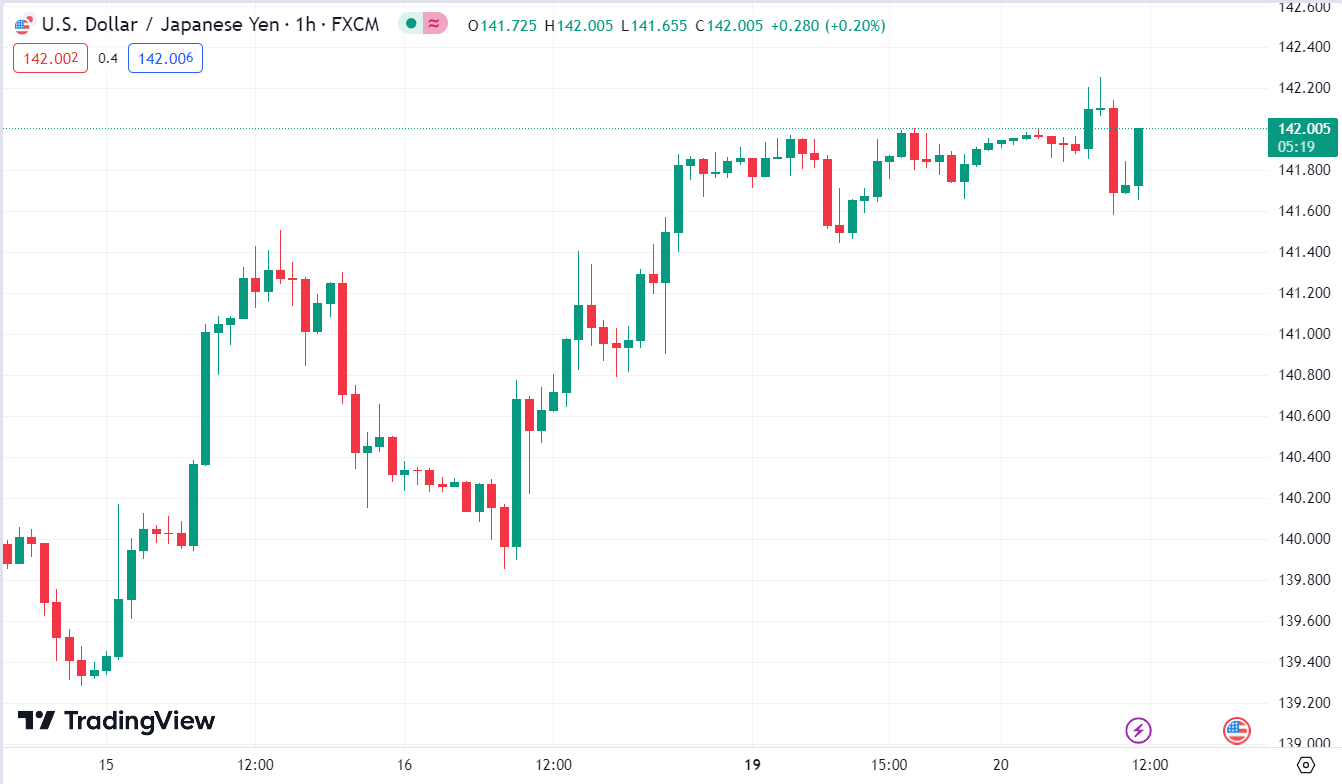The height and width of the screenshot is (784, 1342).
Task: Click the 15:00 label on time axis
Action: click(889, 765)
